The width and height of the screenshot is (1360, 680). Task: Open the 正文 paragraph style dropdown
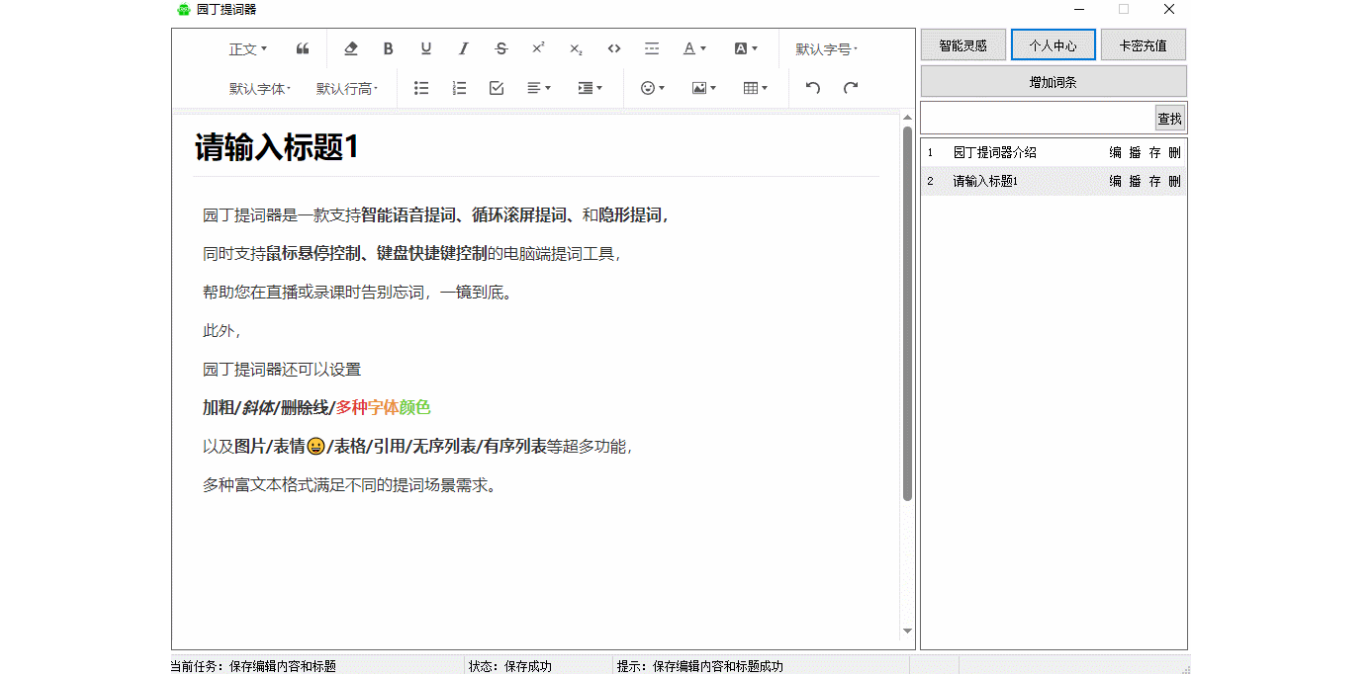248,49
